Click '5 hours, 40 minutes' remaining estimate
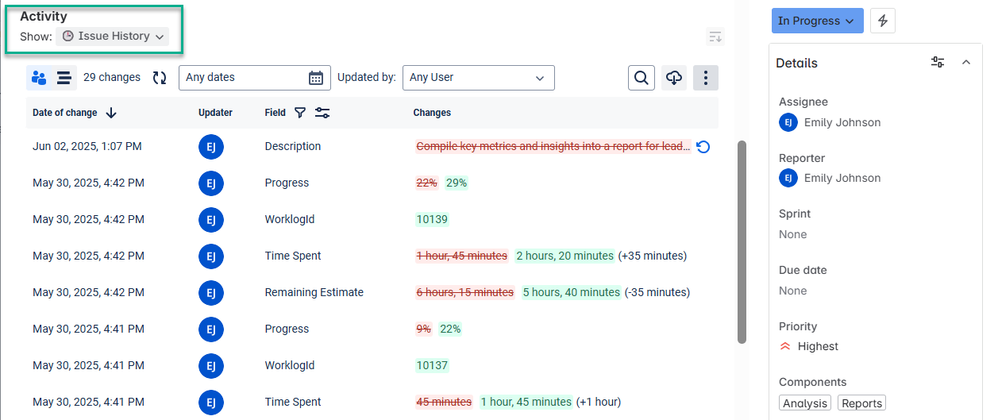 [571, 293]
